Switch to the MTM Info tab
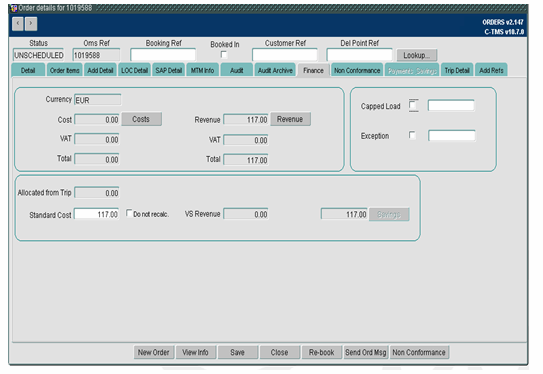This screenshot has height=374, width=543. coord(203,70)
